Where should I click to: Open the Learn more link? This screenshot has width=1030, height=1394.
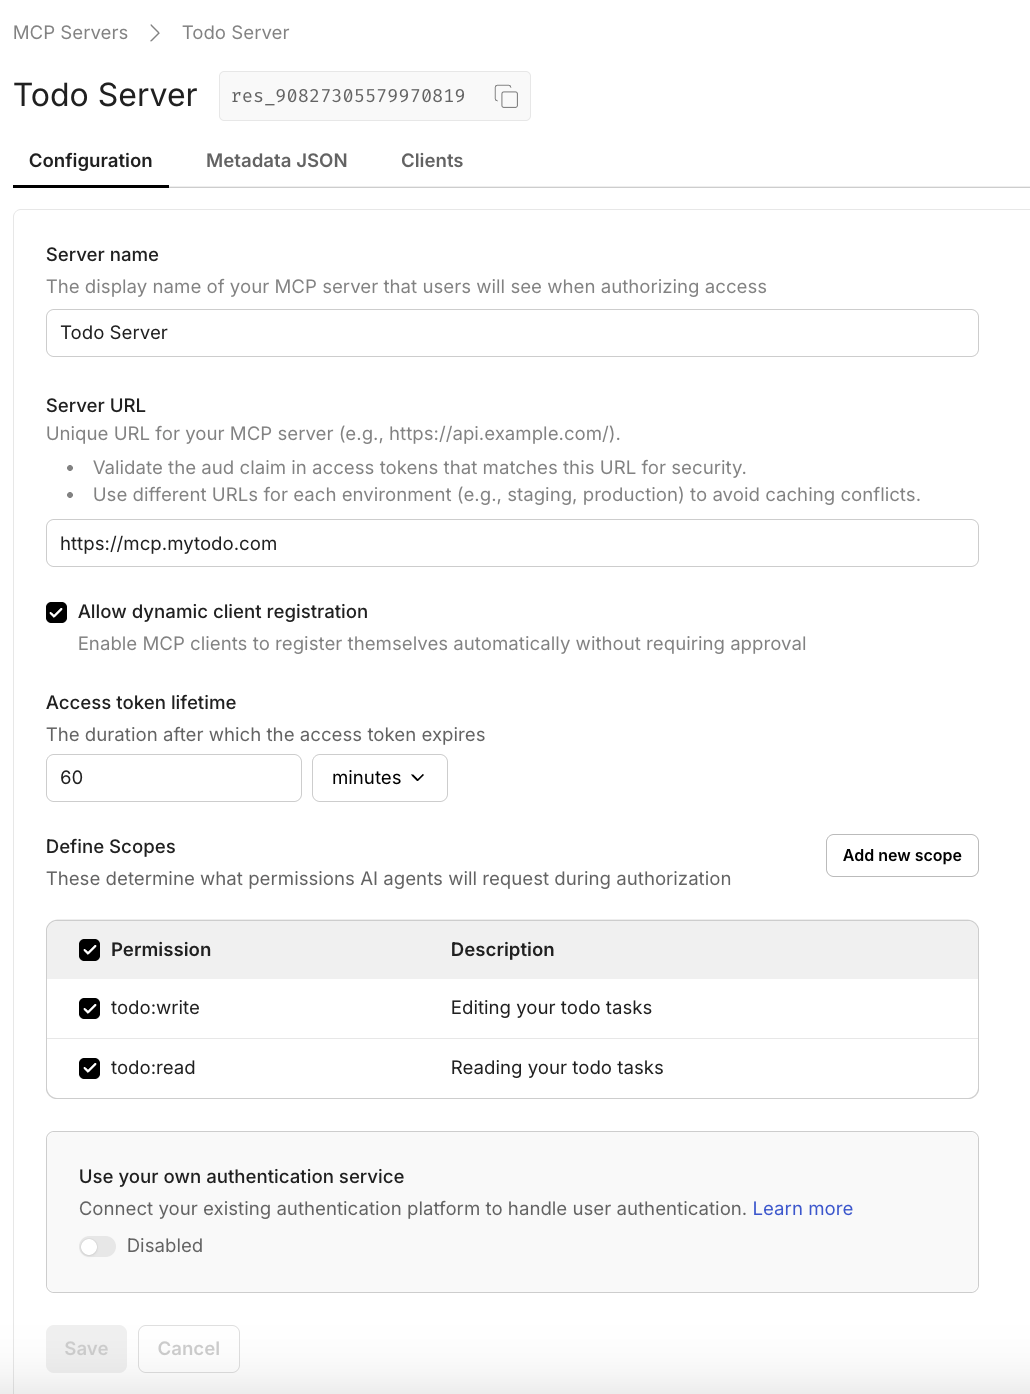802,1208
